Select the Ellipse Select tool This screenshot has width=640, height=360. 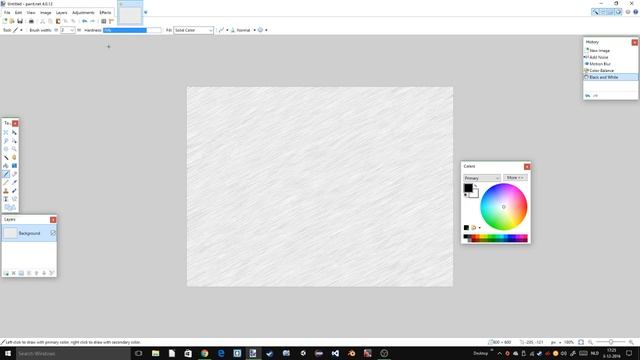click(6, 149)
